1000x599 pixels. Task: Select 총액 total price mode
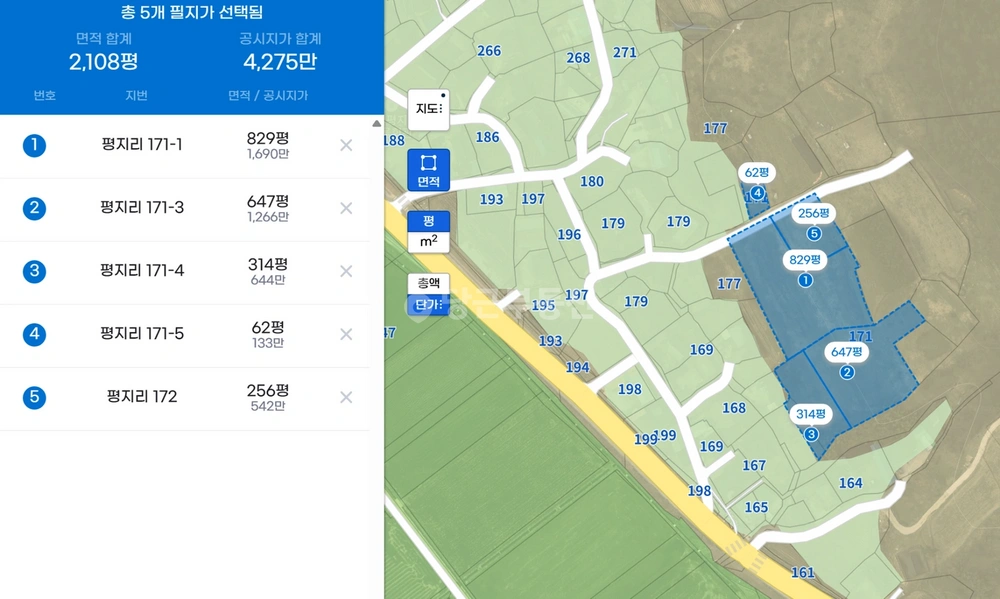429,283
